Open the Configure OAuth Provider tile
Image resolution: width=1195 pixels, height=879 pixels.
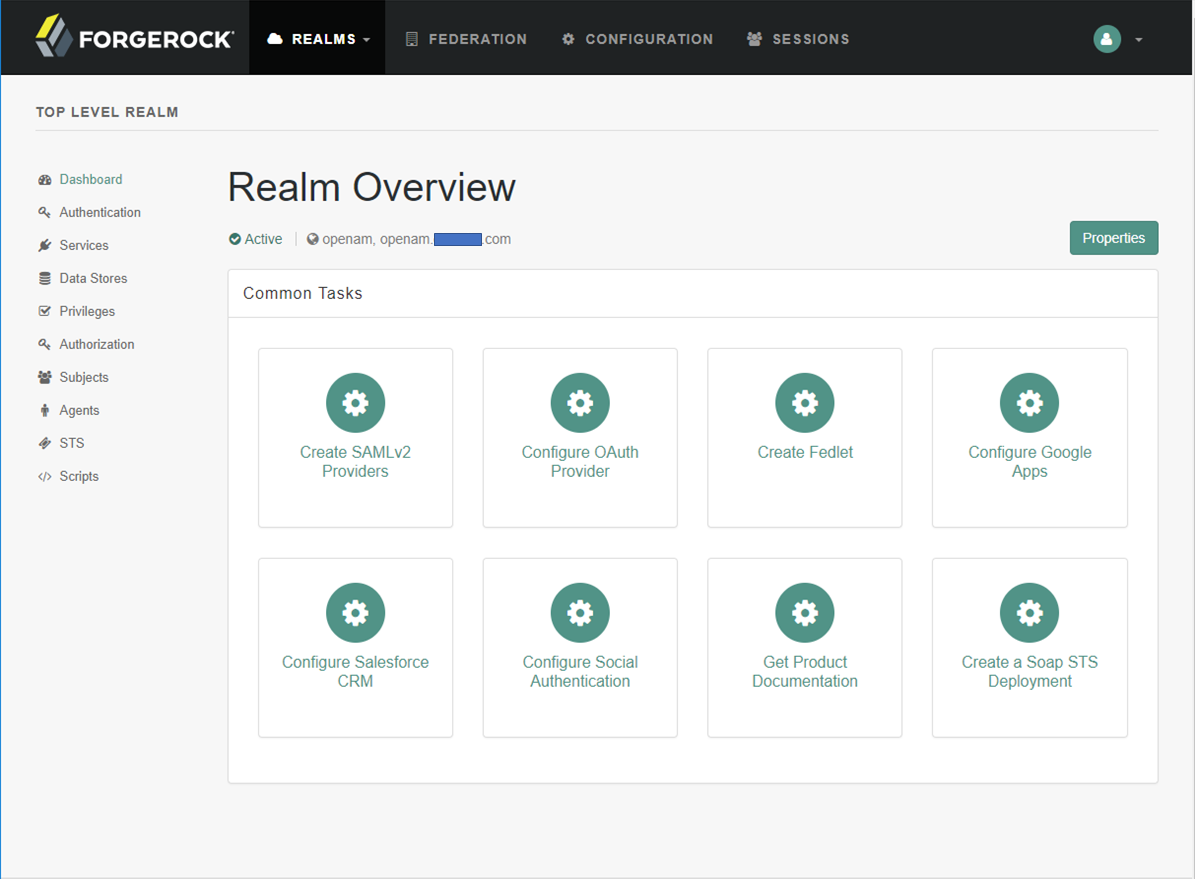coord(580,437)
